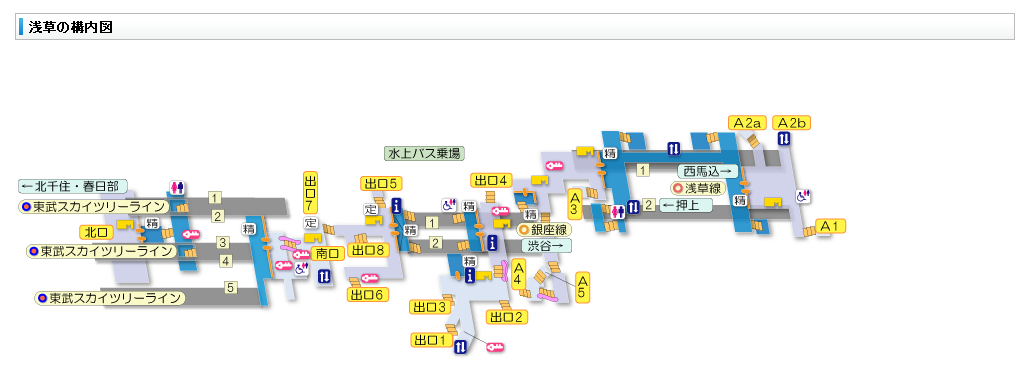1026x379 pixels.
Task: Select the elevator icon above Asakusa Line platform 1
Action: pyautogui.click(x=674, y=149)
